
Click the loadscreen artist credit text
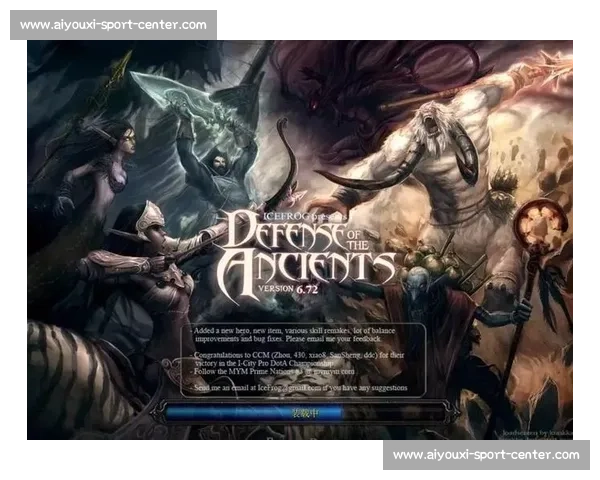pyautogui.click(x=537, y=433)
